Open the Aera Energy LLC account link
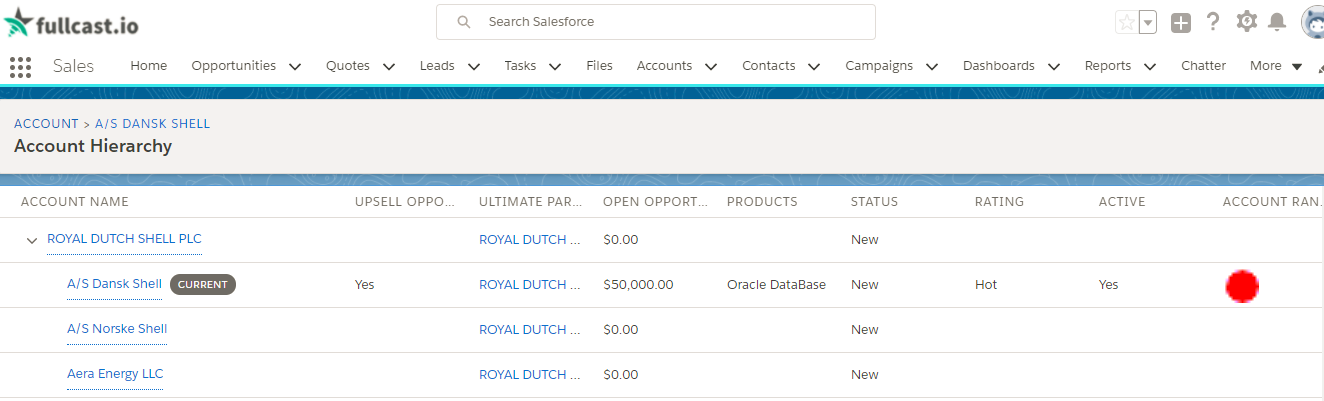 pos(115,374)
